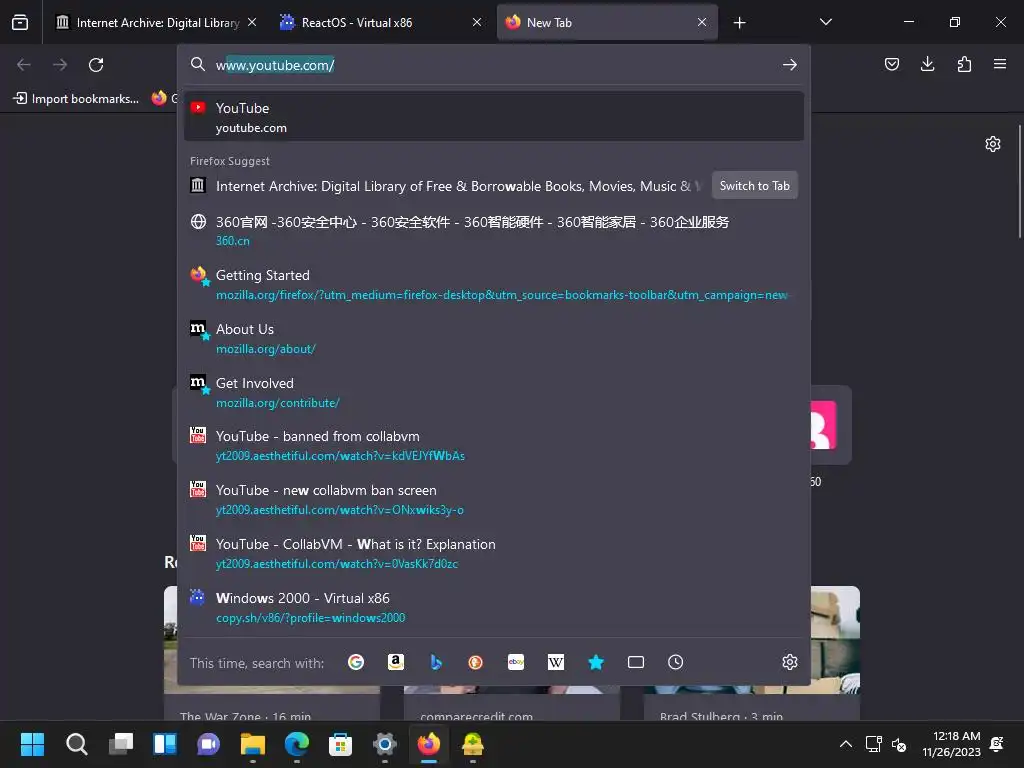Open Save to Pocket
This screenshot has width=1024, height=768.
[891, 64]
